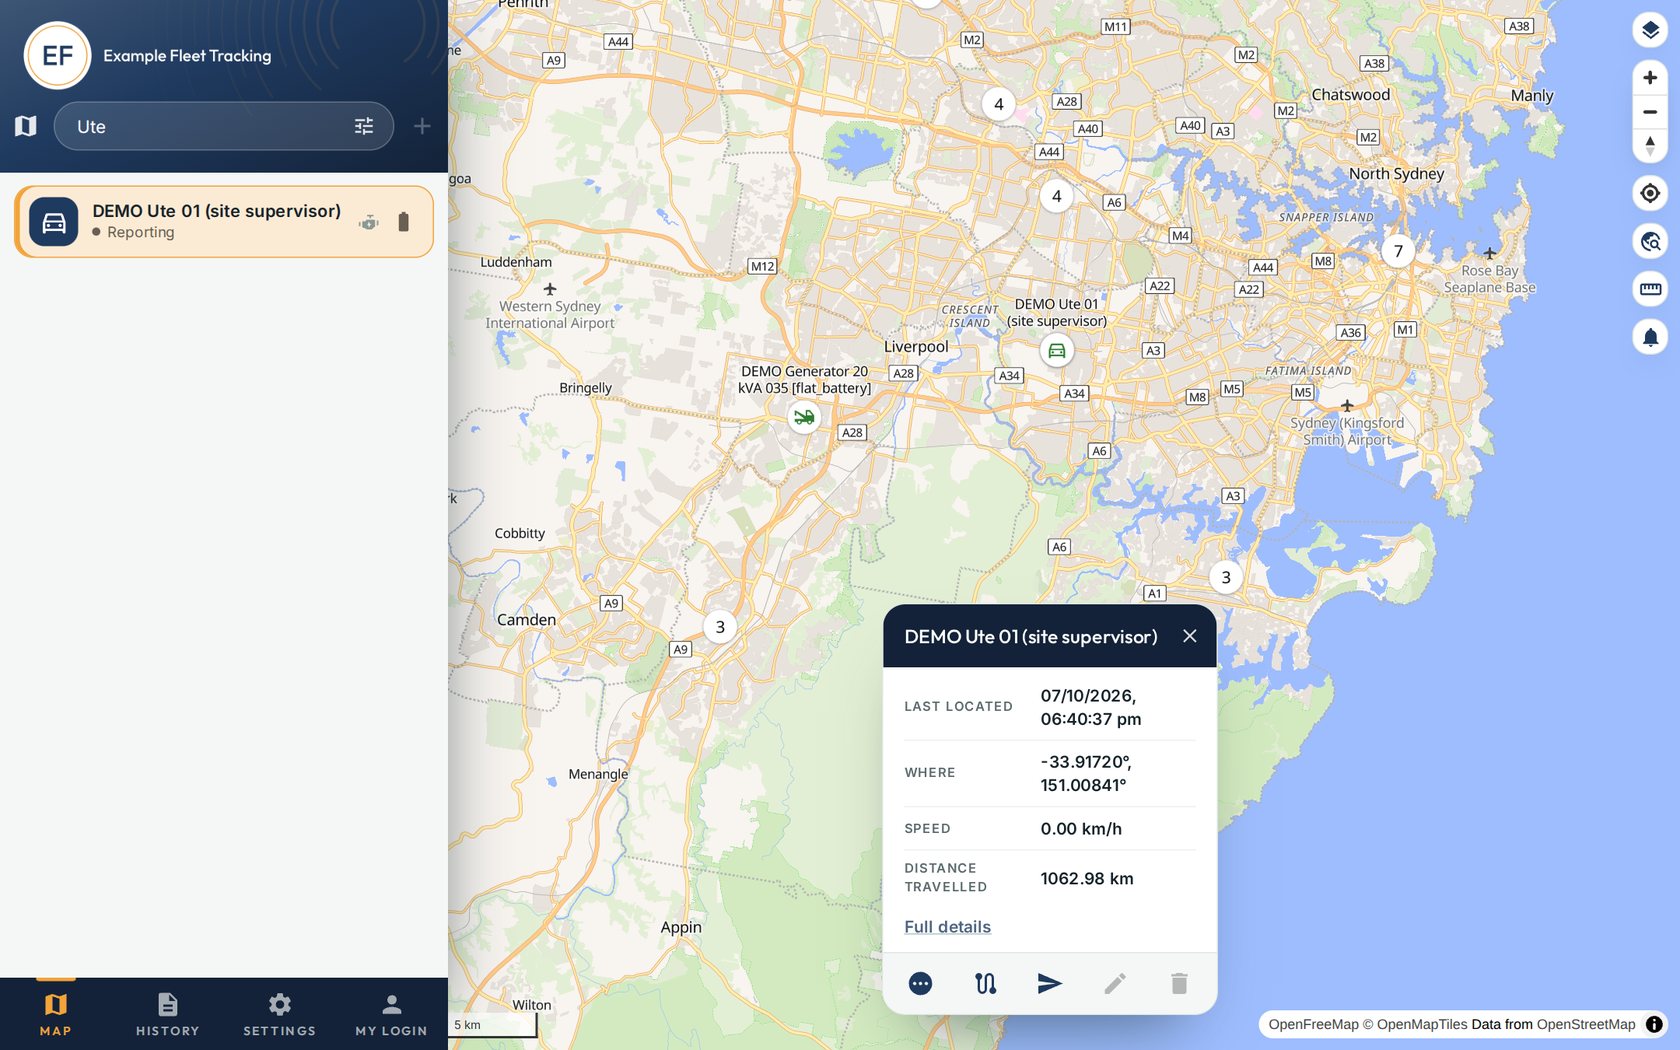Open the map attribution info icon
Image resolution: width=1680 pixels, height=1050 pixels.
click(1654, 1024)
